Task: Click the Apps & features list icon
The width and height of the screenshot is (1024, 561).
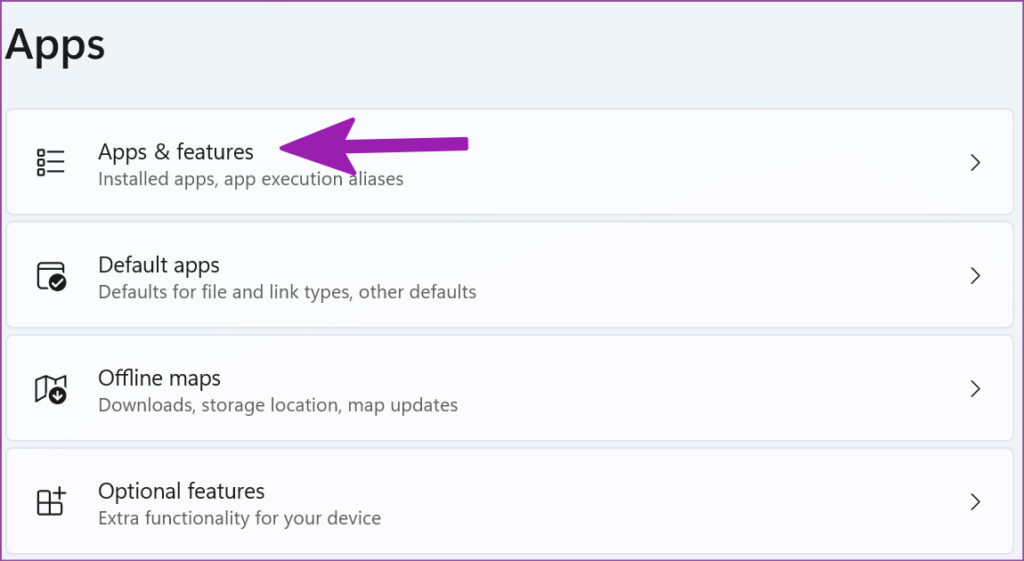Action: (50, 162)
